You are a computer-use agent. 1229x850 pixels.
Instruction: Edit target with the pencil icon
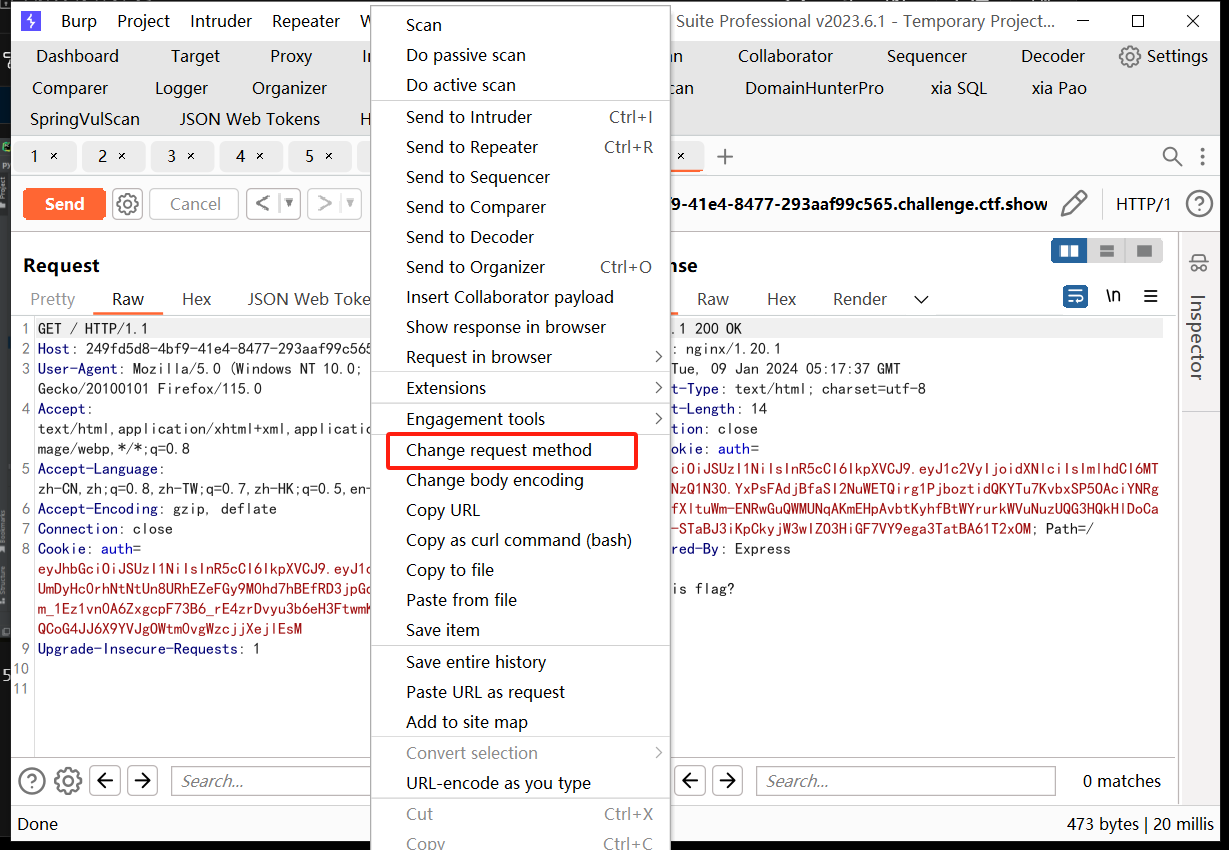1074,204
